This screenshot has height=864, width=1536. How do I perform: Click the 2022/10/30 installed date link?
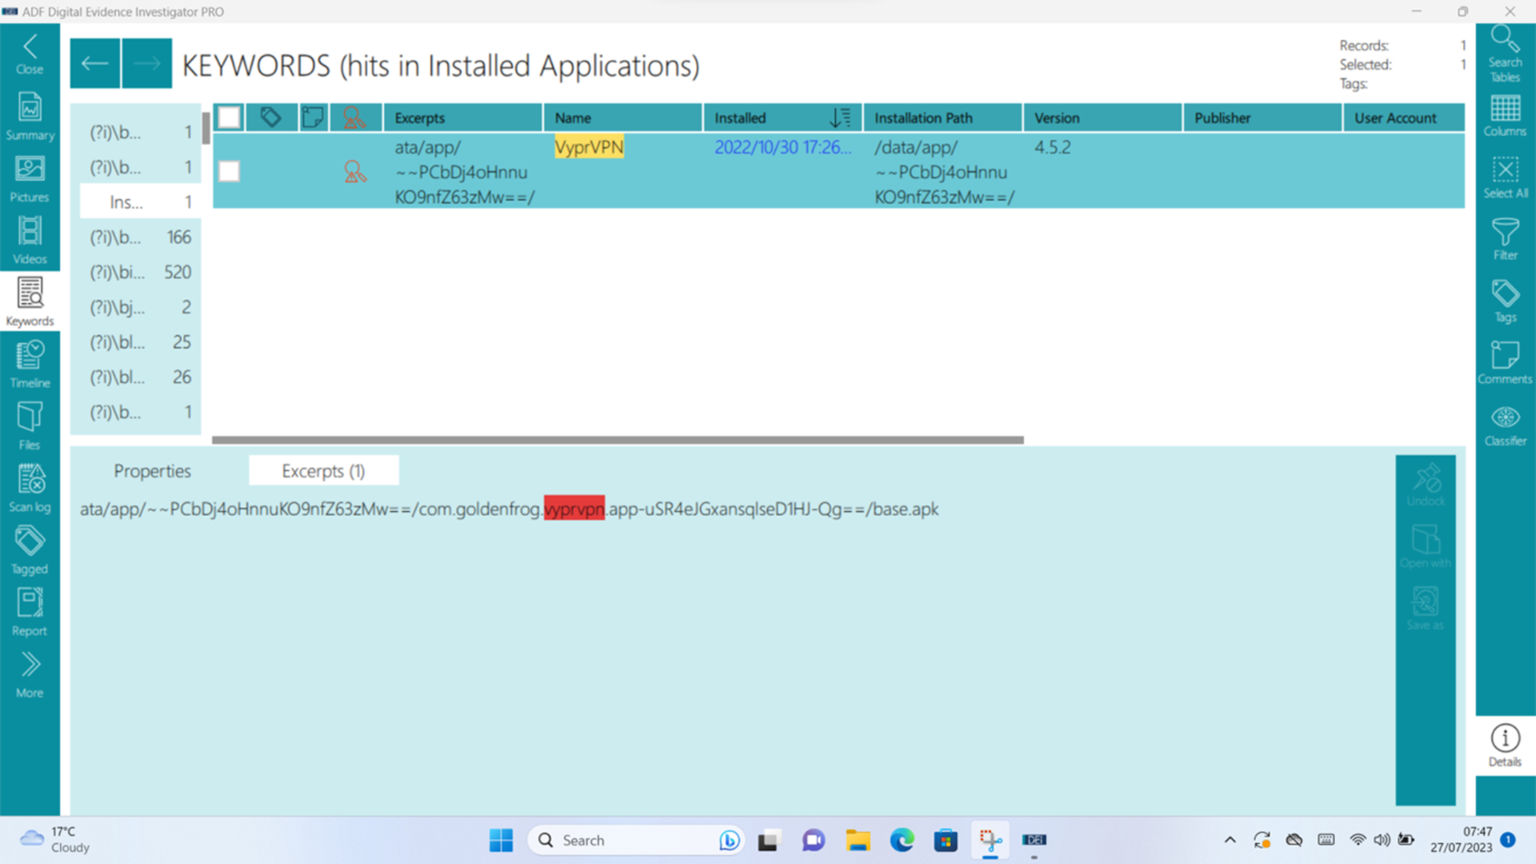[783, 147]
